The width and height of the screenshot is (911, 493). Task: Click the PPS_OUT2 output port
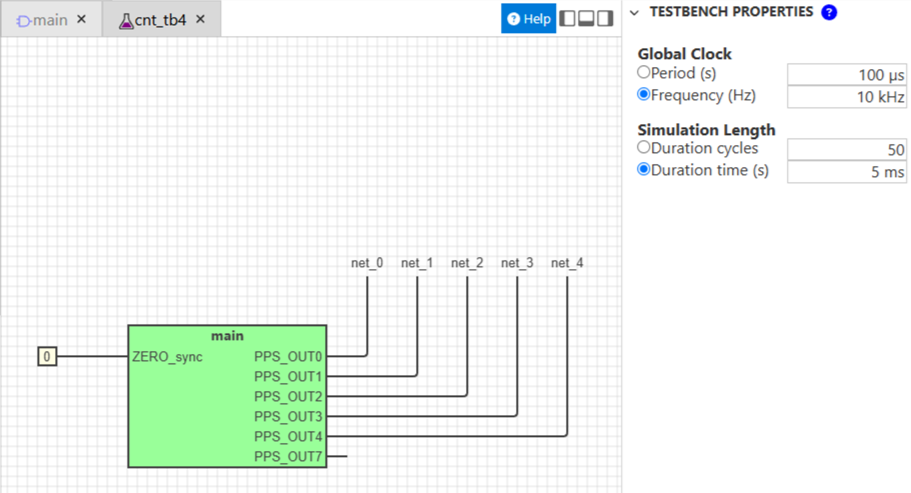pos(288,397)
